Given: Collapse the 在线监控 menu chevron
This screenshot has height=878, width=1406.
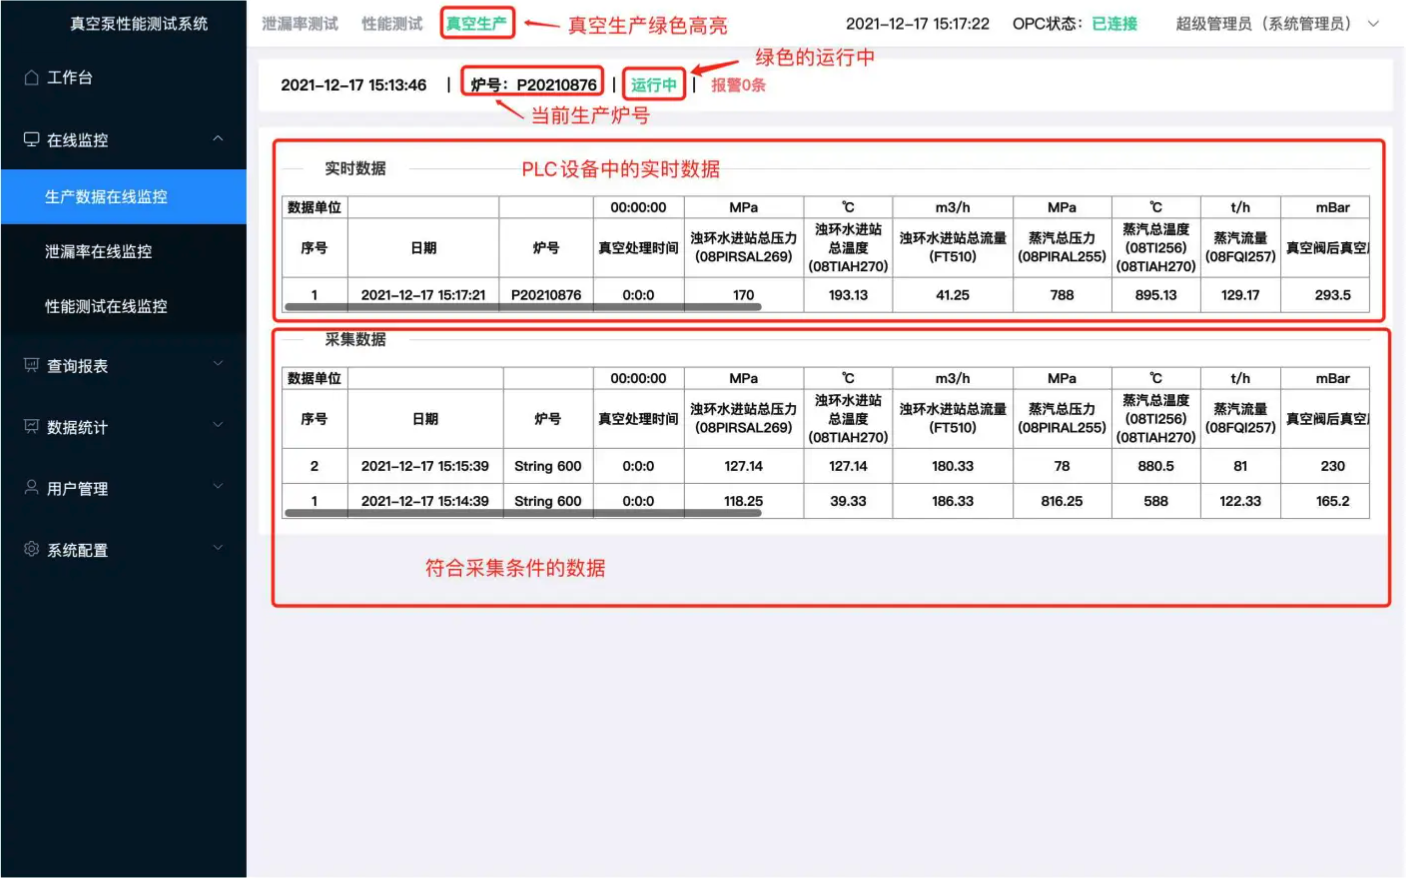Looking at the screenshot, I should click(x=218, y=139).
